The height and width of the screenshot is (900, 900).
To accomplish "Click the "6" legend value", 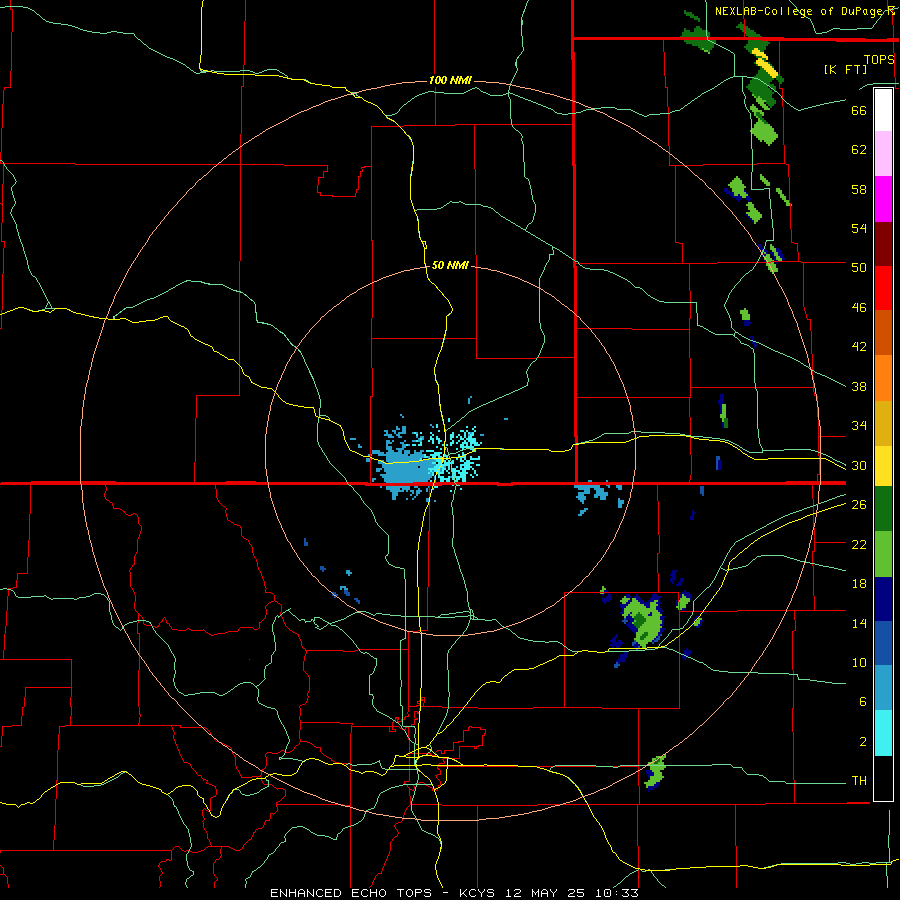I will pyautogui.click(x=863, y=701).
